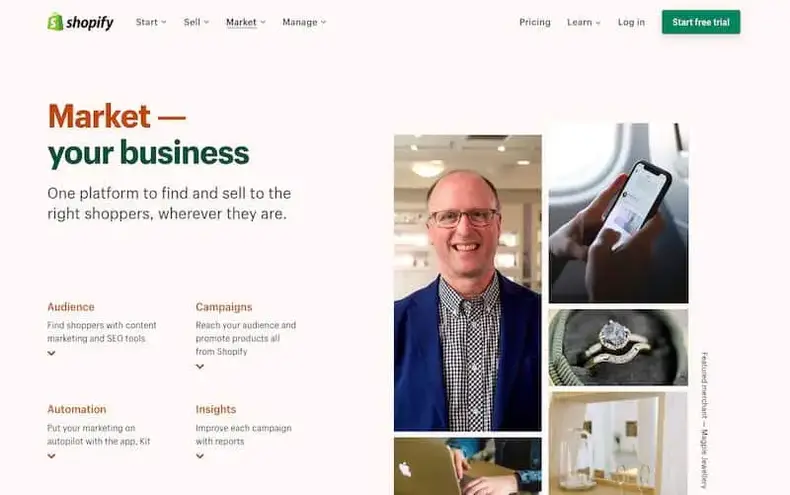The image size is (790, 495).
Task: Open the Market navigation menu
Action: pyautogui.click(x=245, y=22)
